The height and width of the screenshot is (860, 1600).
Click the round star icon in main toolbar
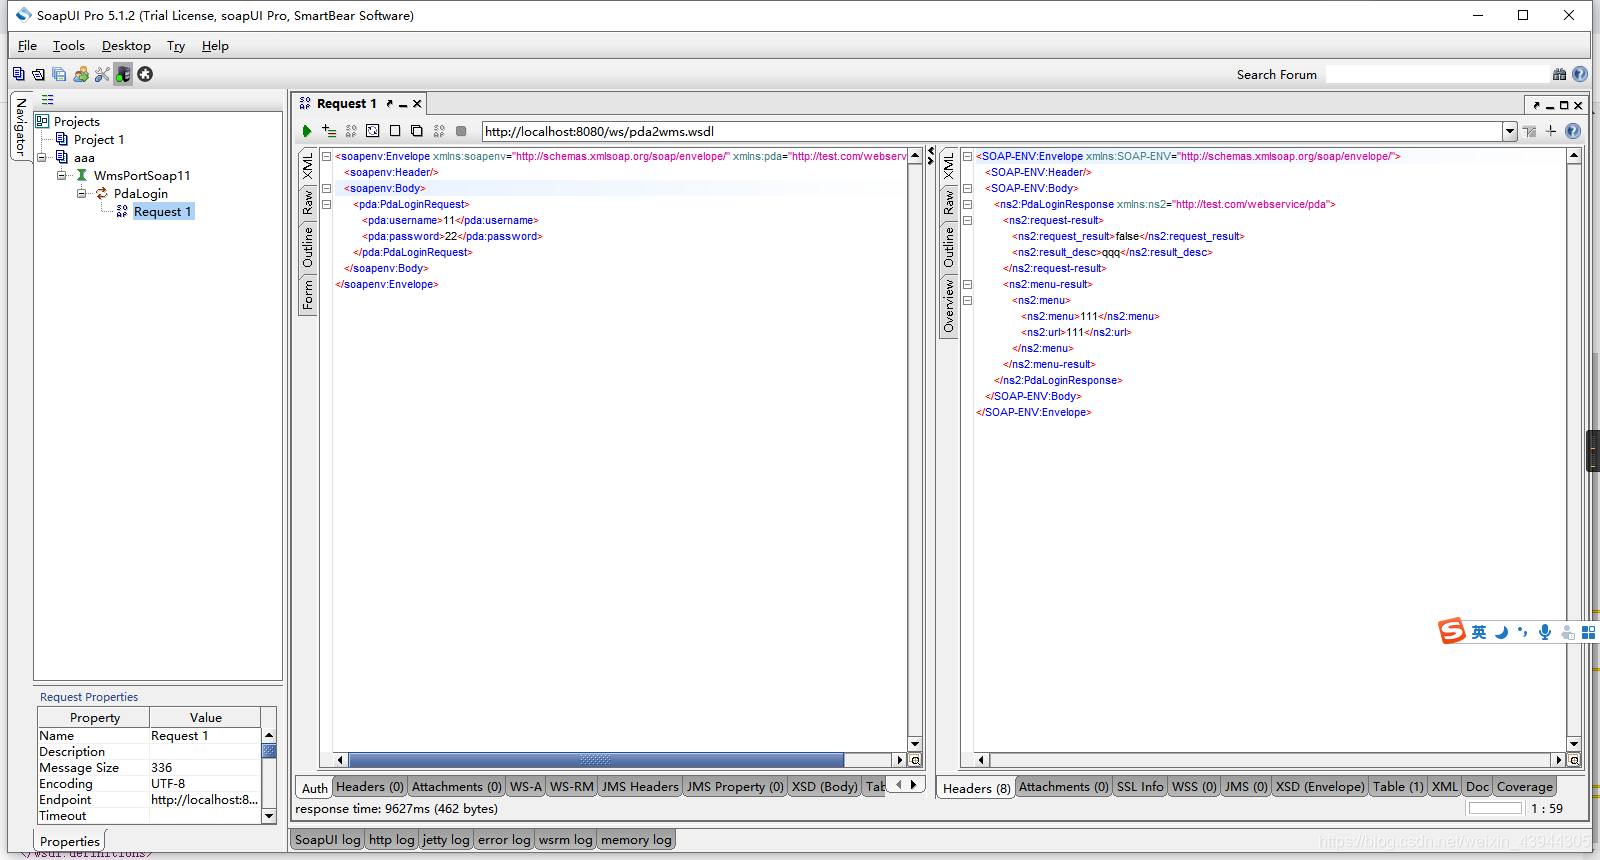(145, 74)
